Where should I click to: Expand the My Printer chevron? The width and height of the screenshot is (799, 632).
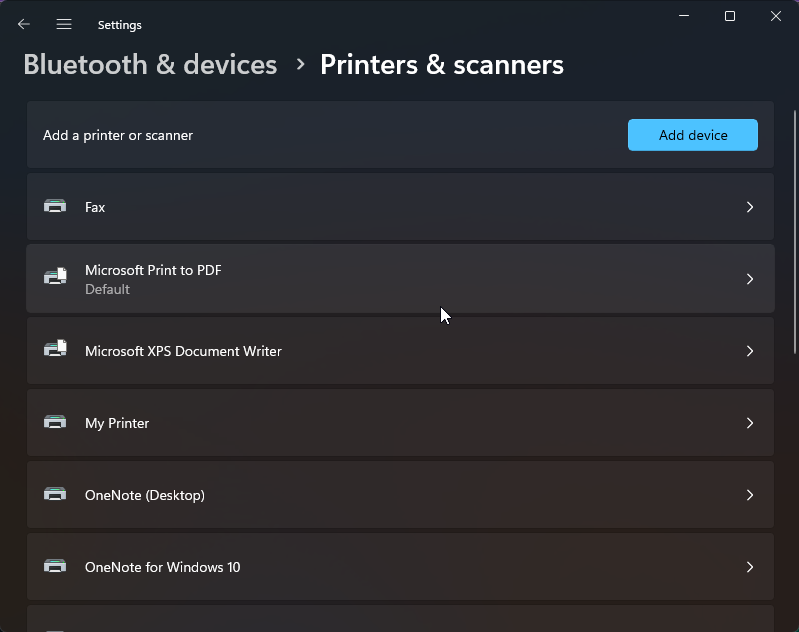click(x=750, y=423)
